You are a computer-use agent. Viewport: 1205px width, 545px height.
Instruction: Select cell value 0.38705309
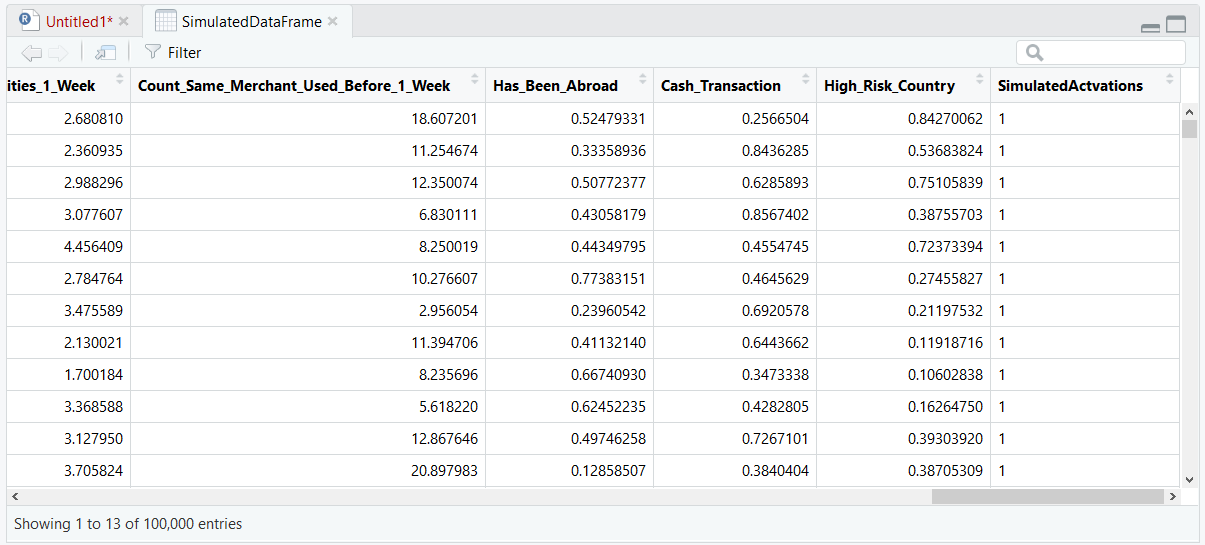point(945,471)
